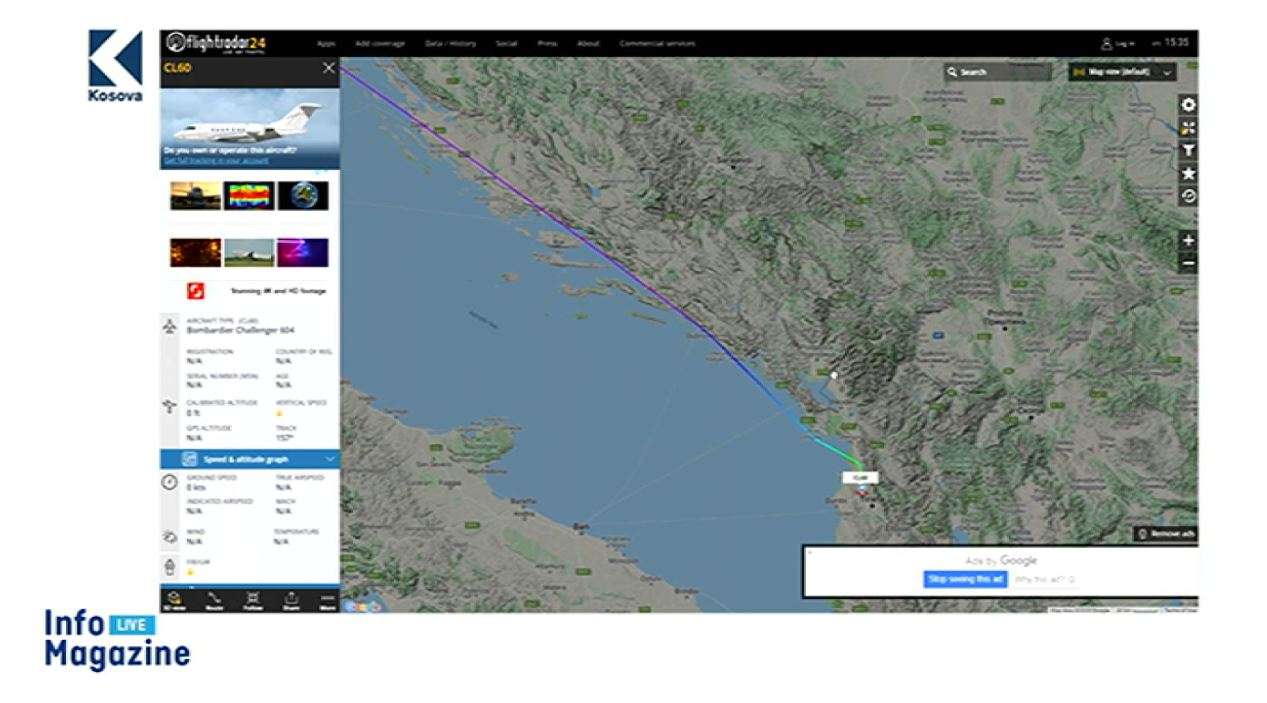Viewport: 1267px width, 703px height.
Task: Click the ground speed gauge icon
Action: coord(170,482)
